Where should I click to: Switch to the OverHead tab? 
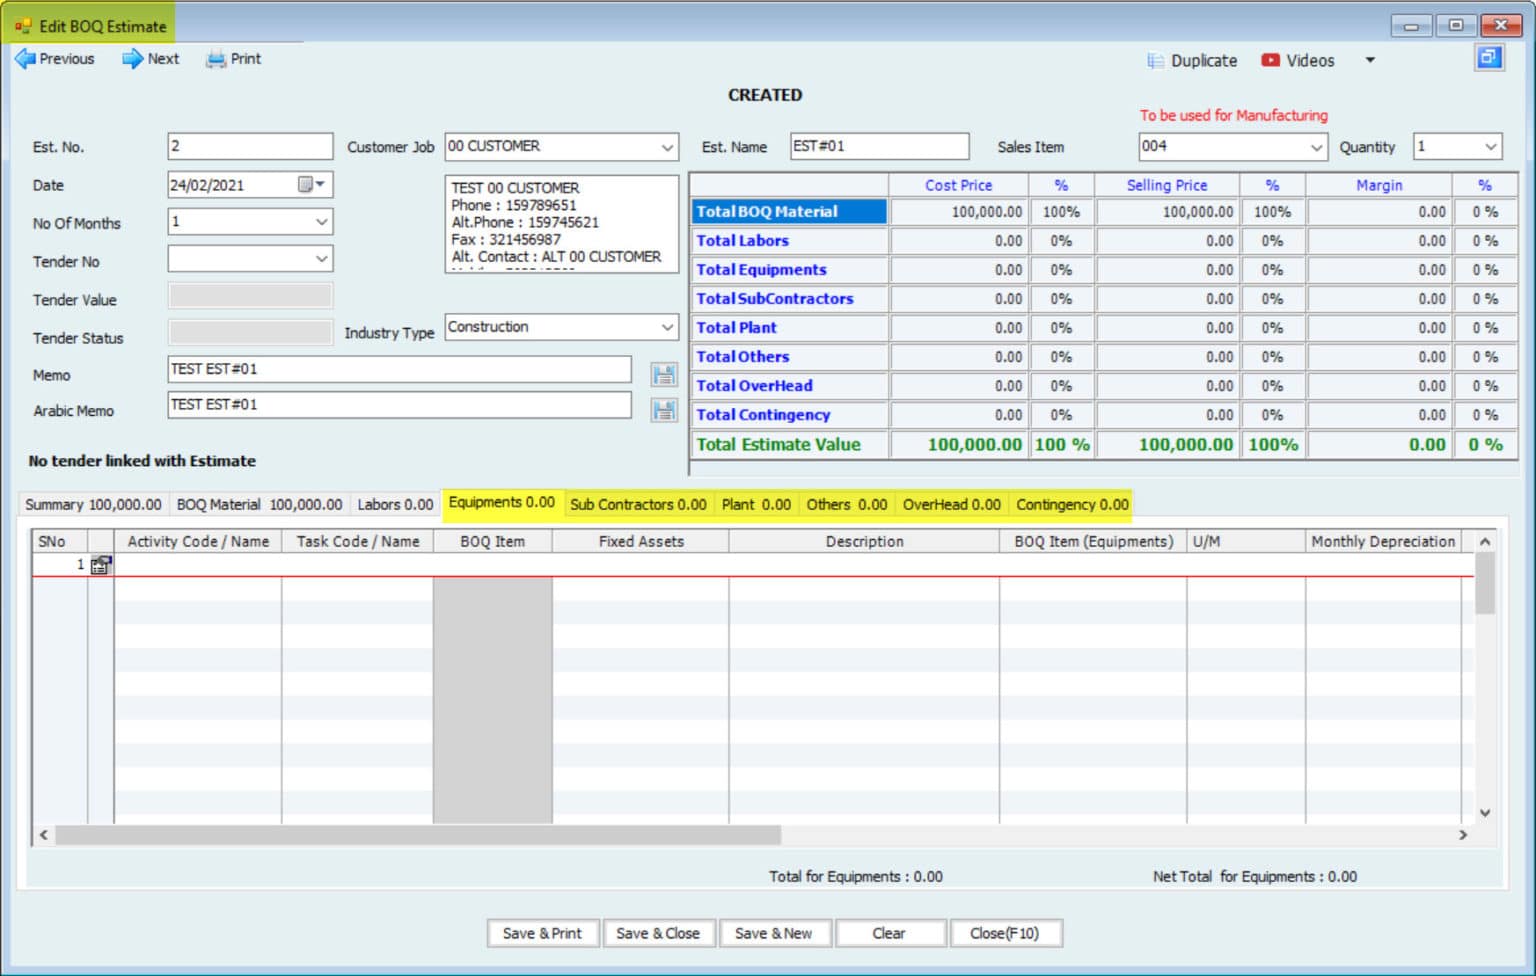951,505
